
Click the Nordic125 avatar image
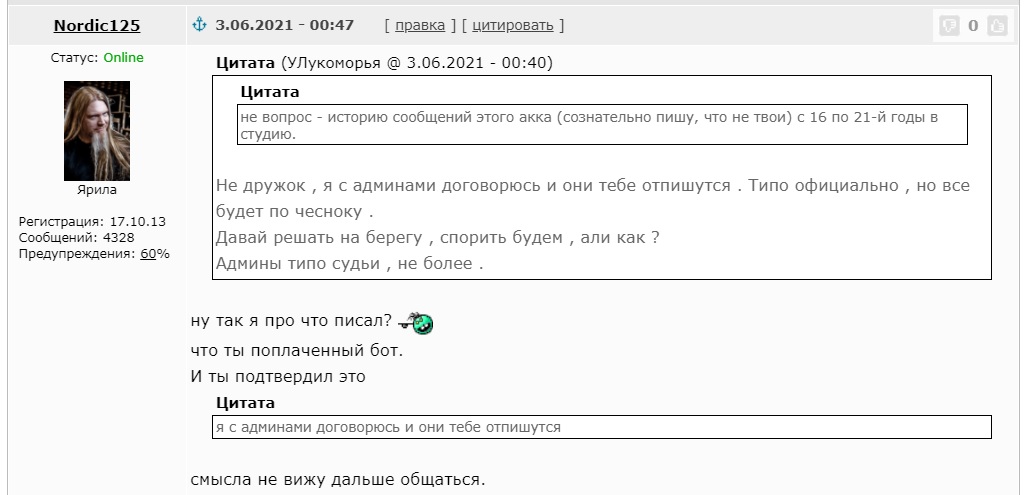tap(97, 131)
